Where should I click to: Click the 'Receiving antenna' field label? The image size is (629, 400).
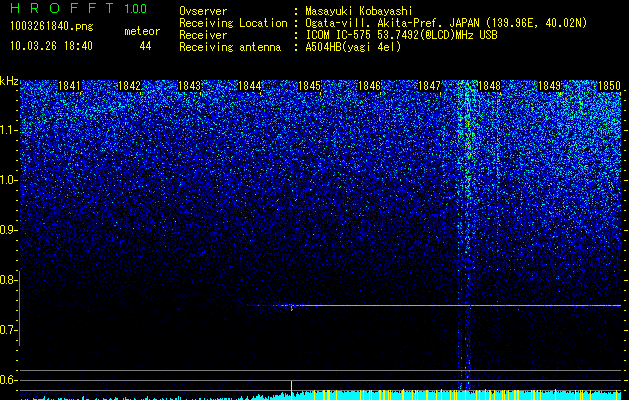pyautogui.click(x=230, y=47)
